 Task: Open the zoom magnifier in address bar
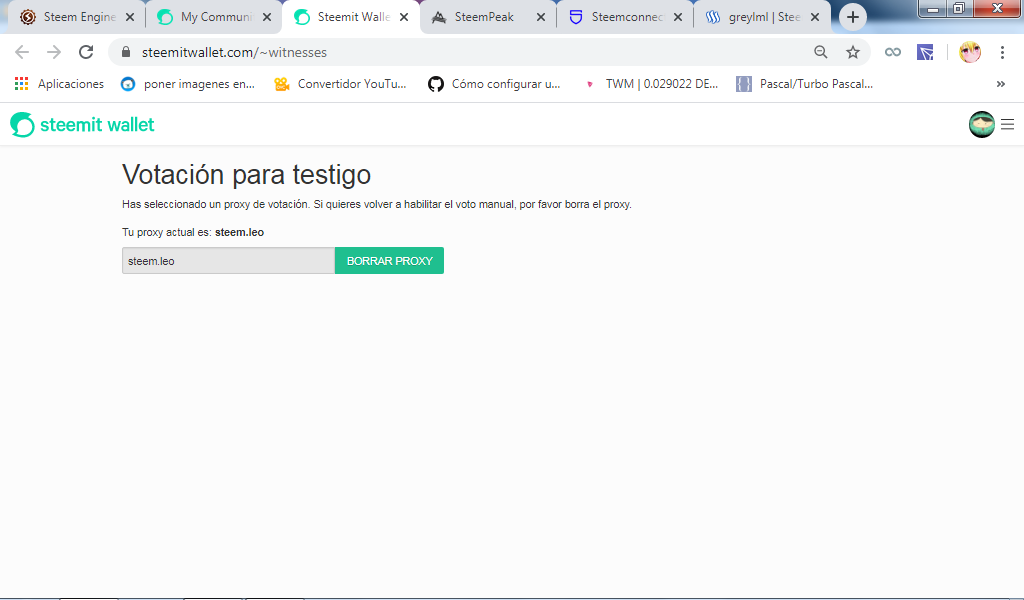[x=821, y=52]
